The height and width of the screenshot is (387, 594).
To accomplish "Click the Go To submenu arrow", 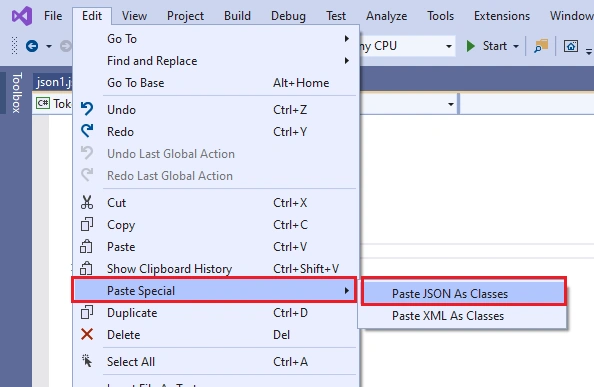I will point(347,39).
